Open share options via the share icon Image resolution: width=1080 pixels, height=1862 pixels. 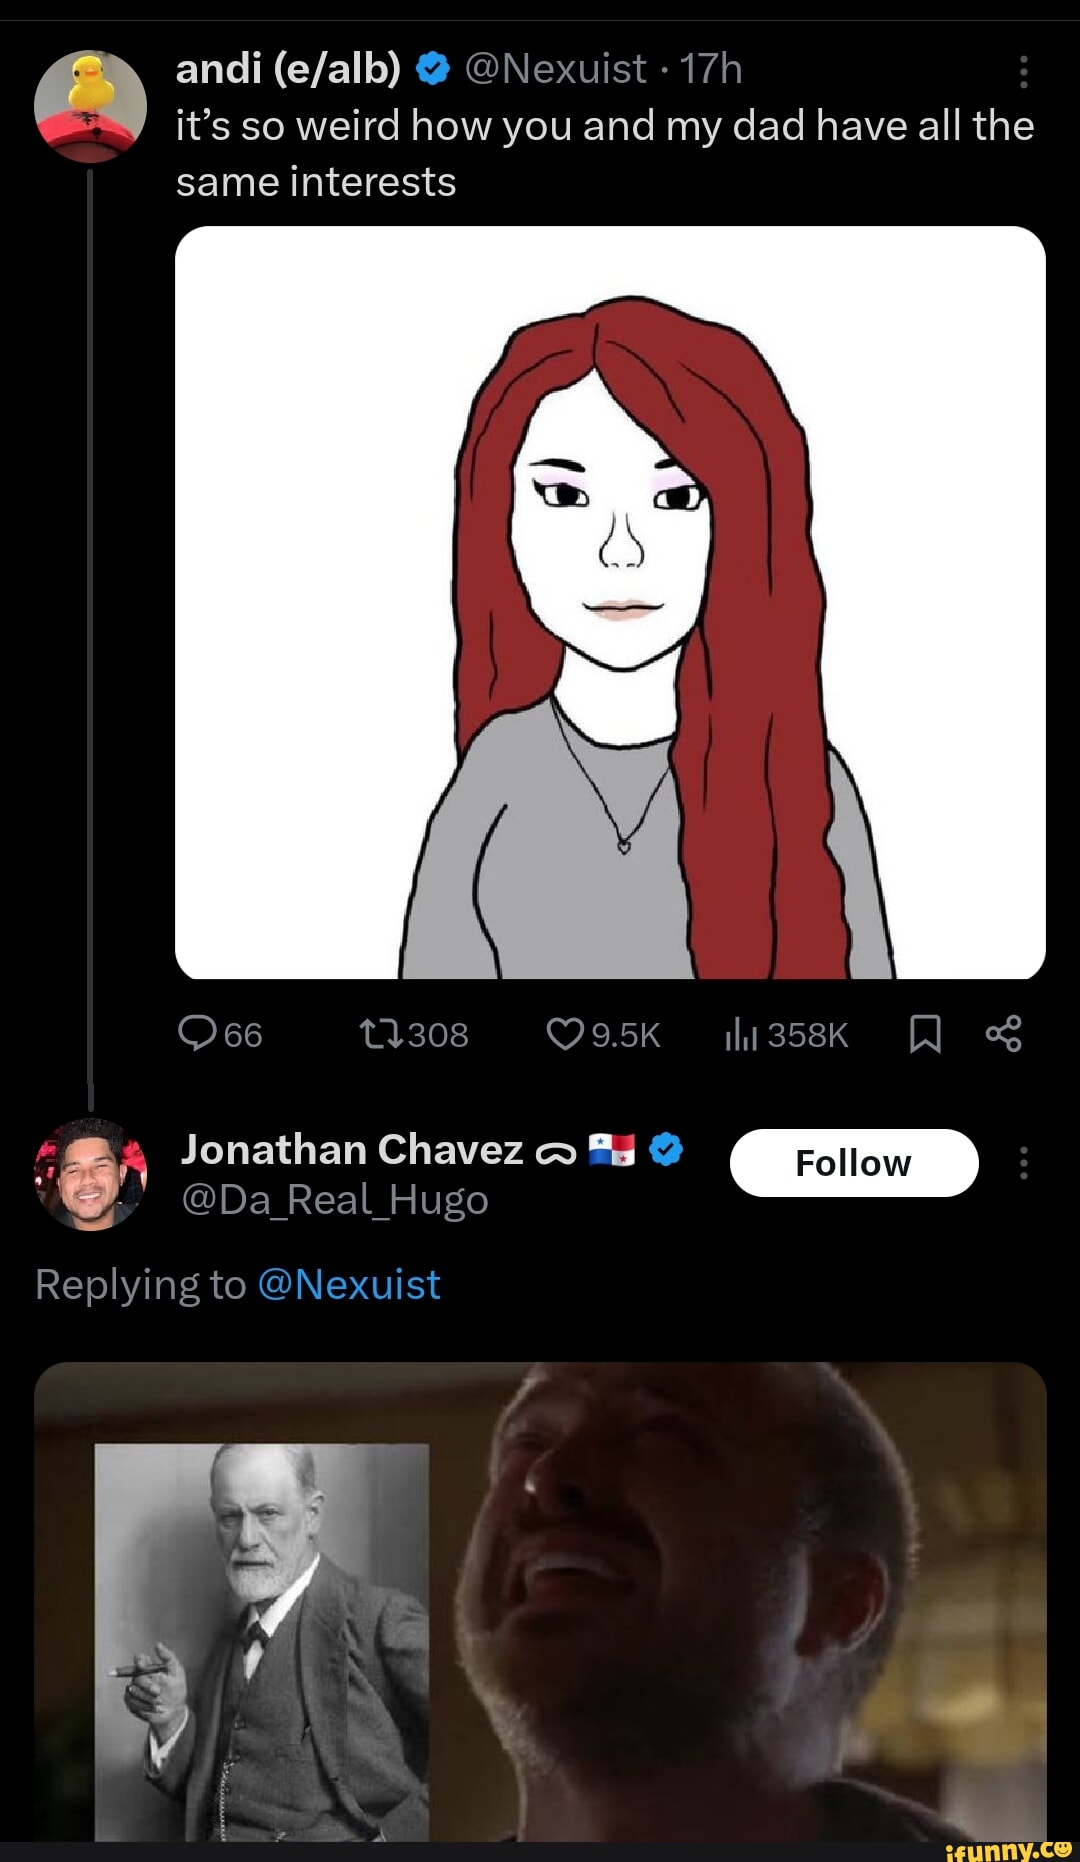(1006, 1035)
